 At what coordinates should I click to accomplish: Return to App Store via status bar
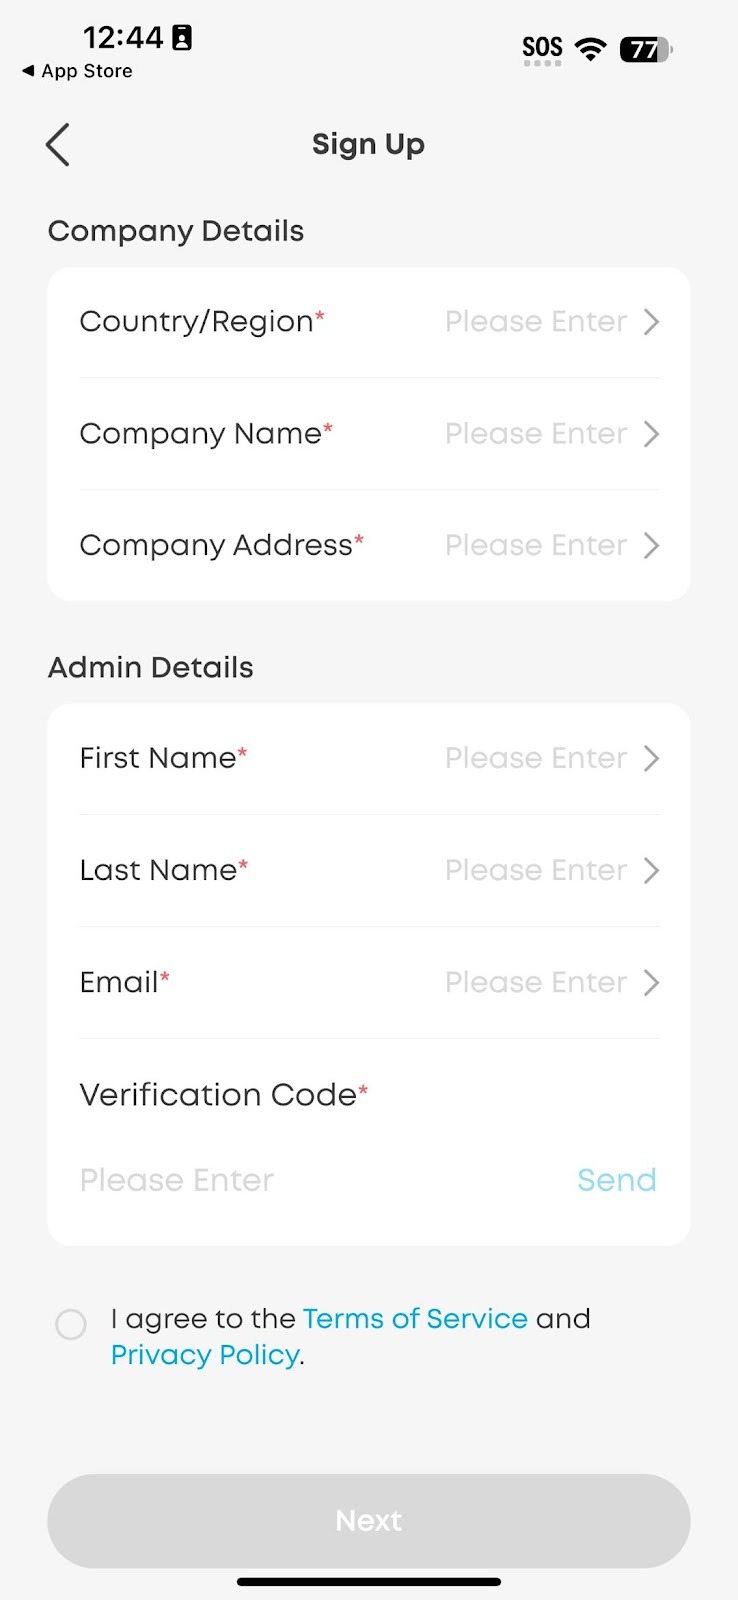point(78,71)
